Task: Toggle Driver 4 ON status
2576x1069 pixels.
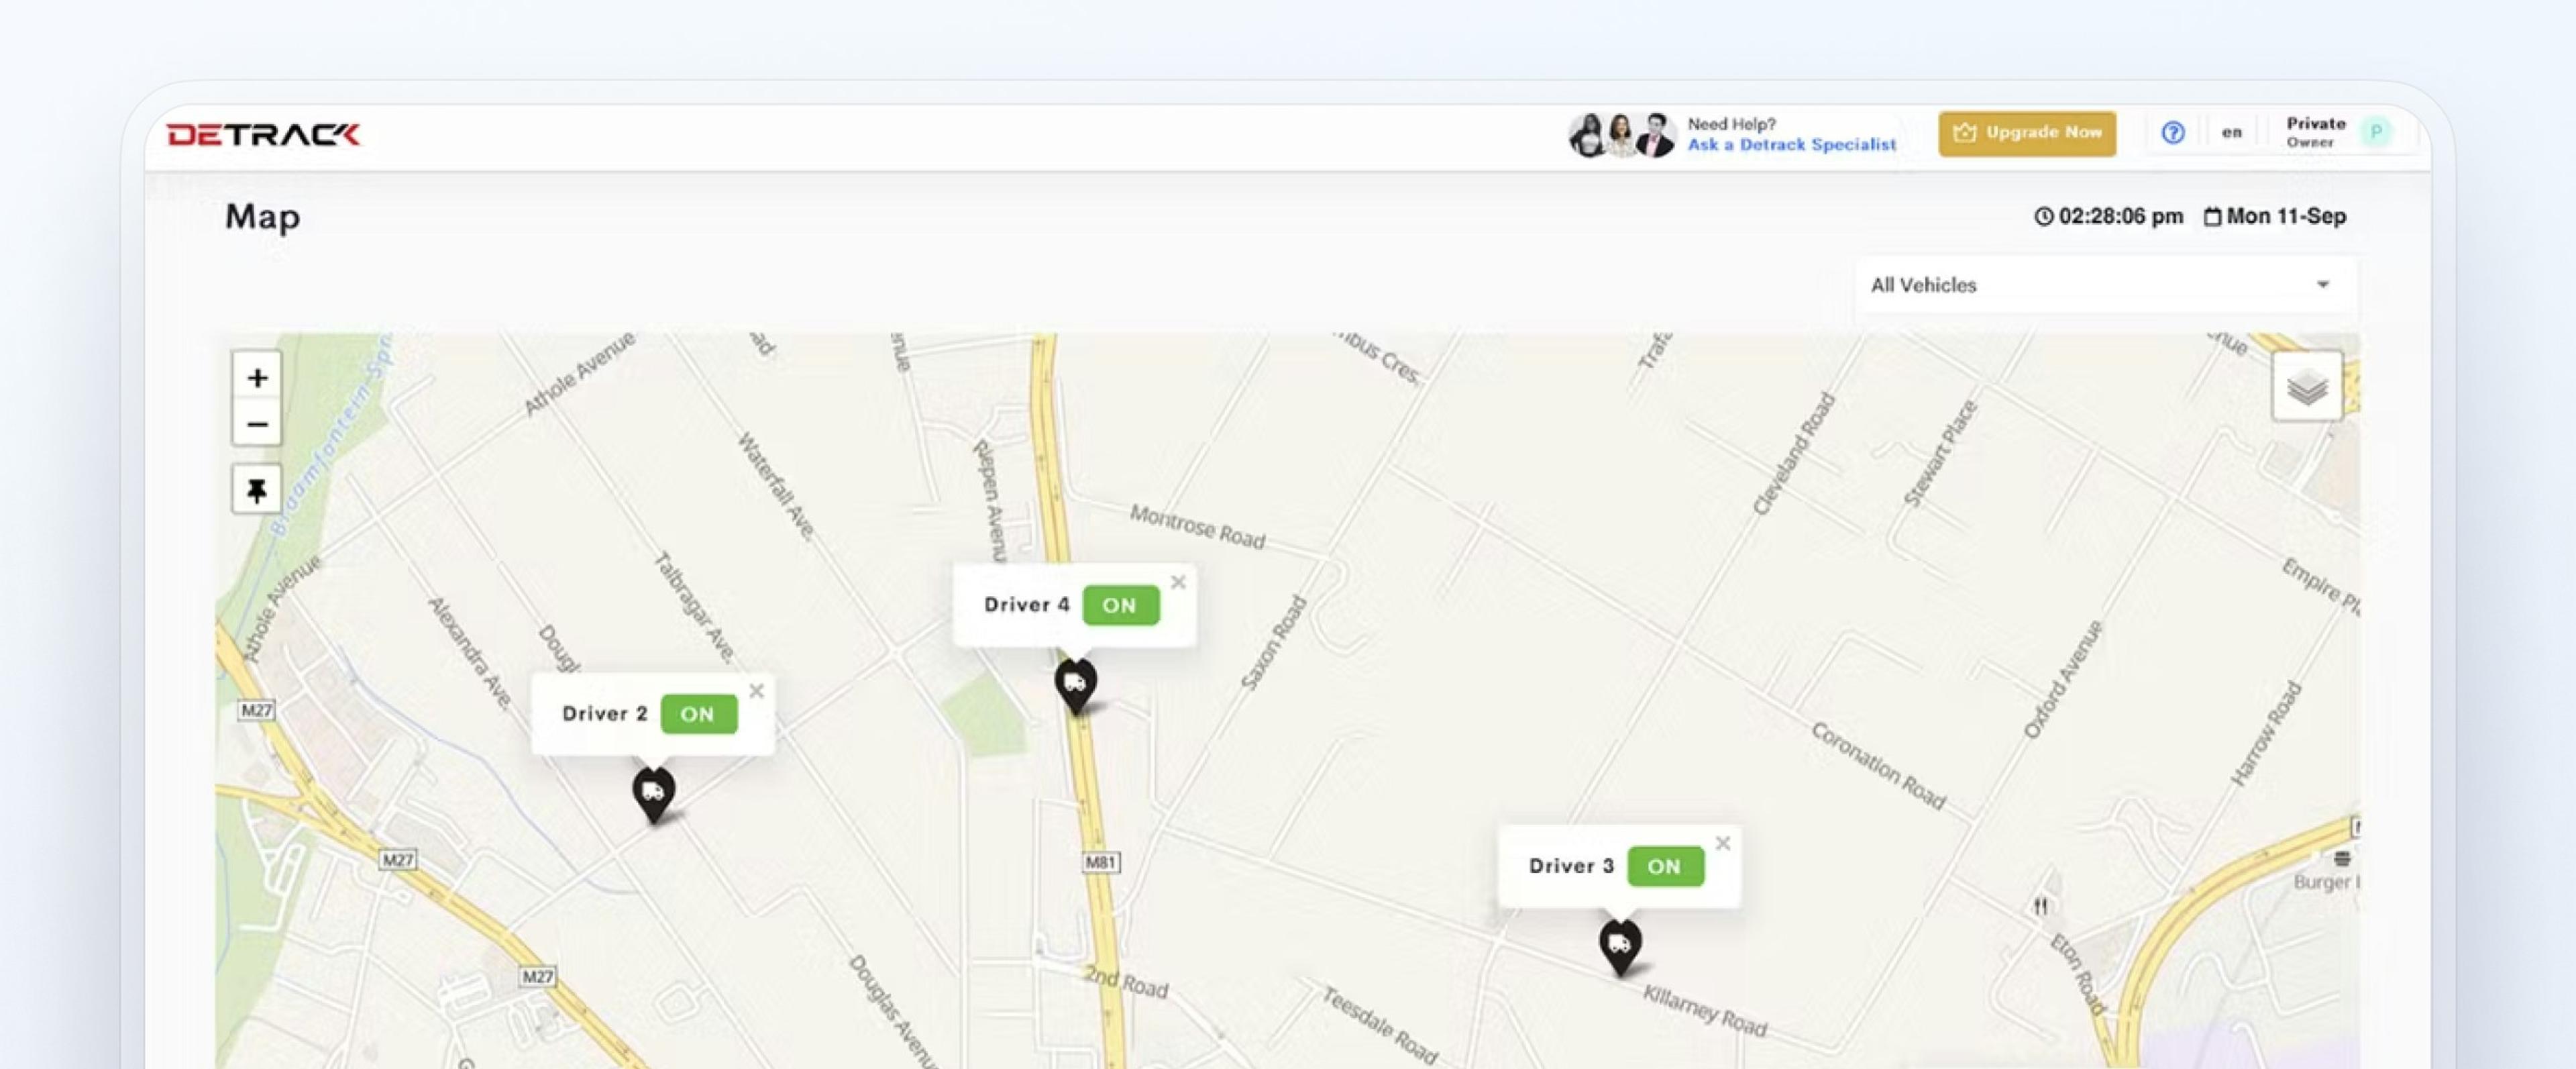Action: (x=1121, y=605)
